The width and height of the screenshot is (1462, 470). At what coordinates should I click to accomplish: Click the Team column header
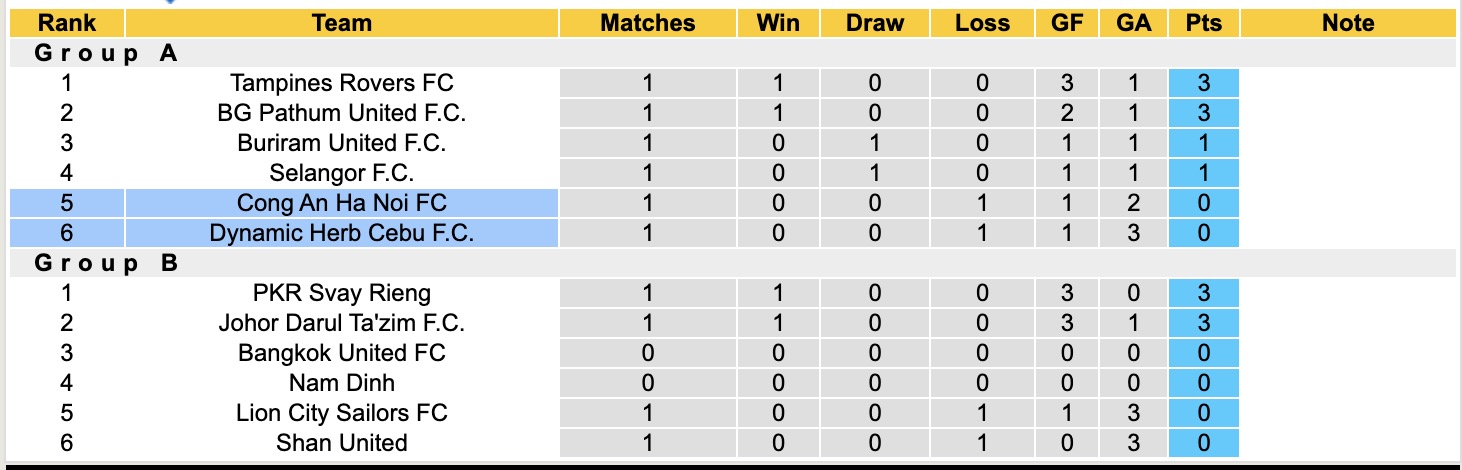(x=341, y=23)
